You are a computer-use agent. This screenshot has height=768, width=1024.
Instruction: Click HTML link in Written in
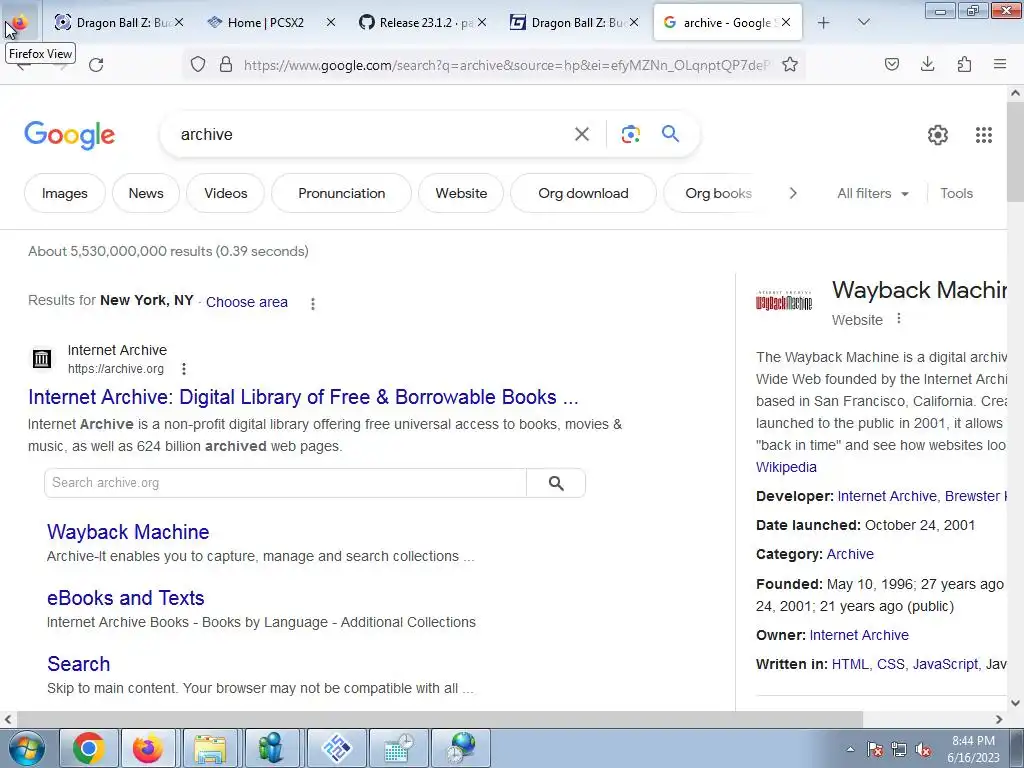[850, 664]
